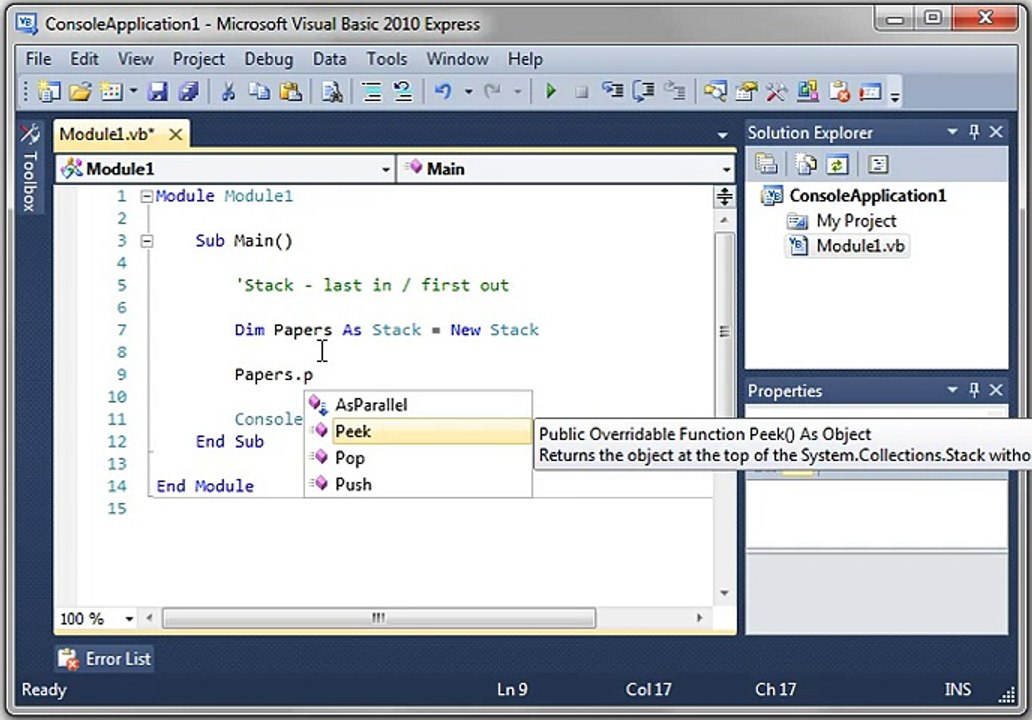
Task: Collapse the Sub Main code region
Action: [147, 241]
